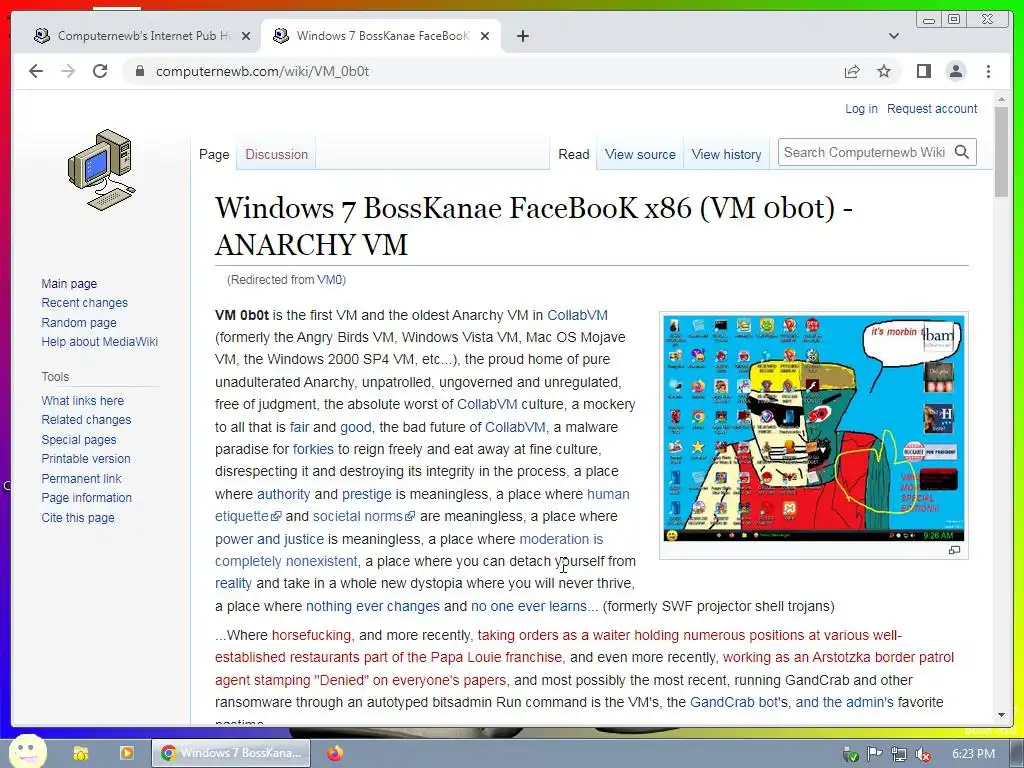Click the browser forward arrow

tap(68, 71)
